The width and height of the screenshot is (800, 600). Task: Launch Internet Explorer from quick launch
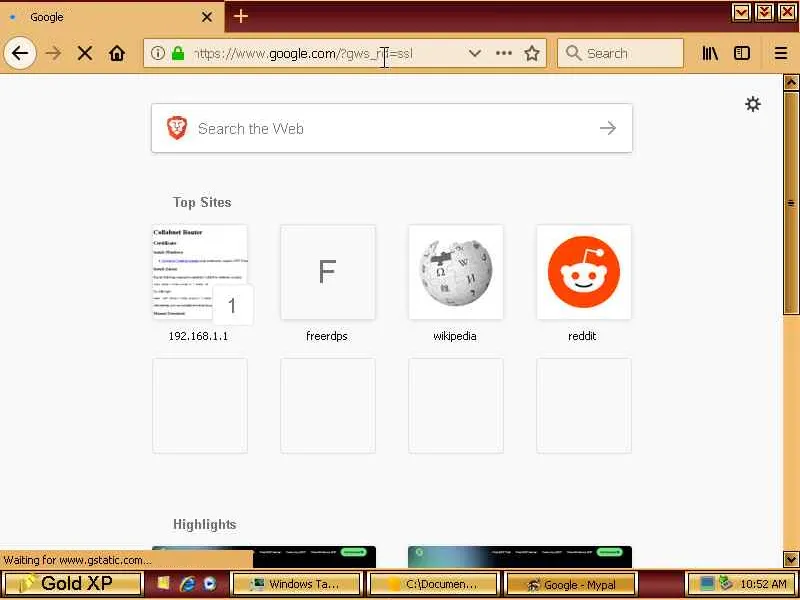pos(188,584)
